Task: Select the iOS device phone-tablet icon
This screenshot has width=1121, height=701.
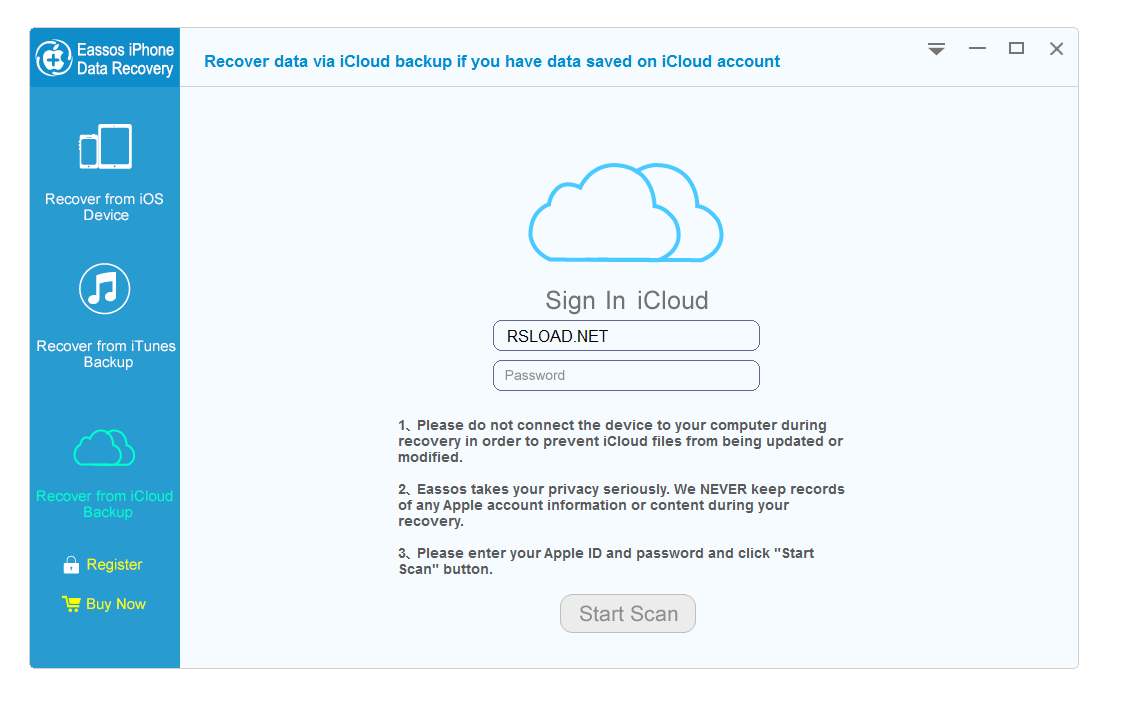Action: (105, 148)
